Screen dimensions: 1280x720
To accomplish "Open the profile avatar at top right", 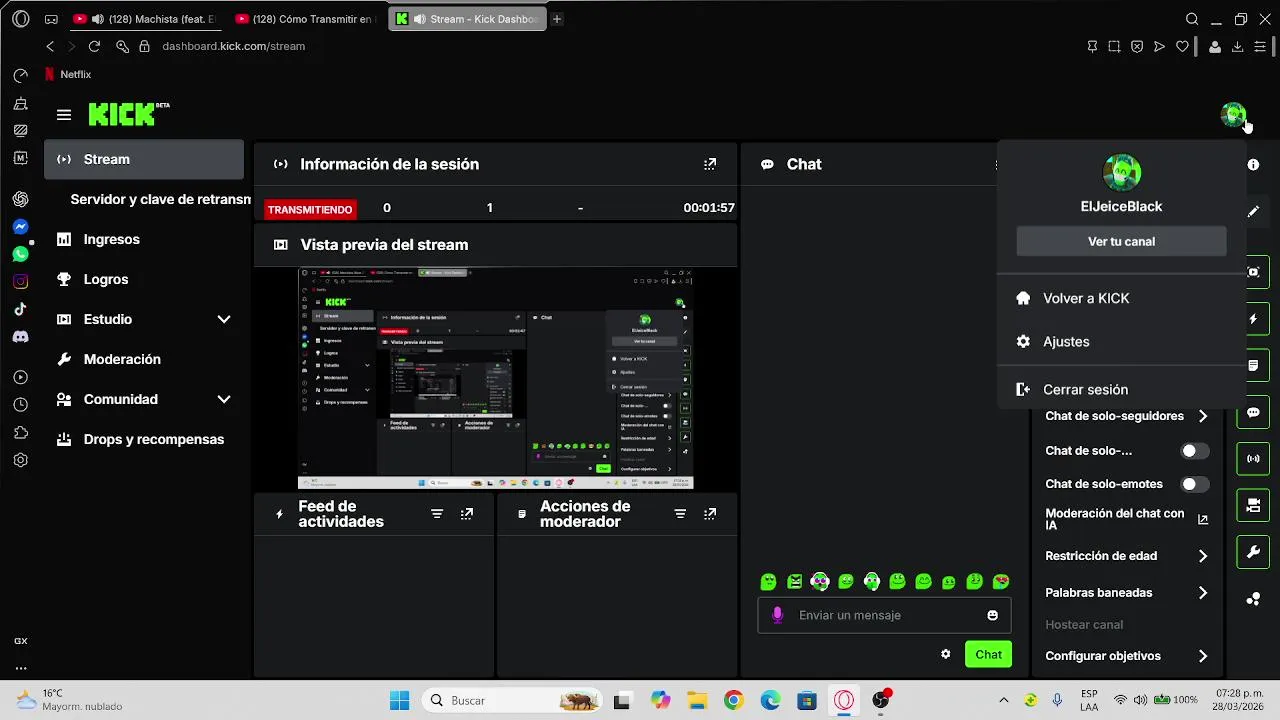I will point(1233,115).
